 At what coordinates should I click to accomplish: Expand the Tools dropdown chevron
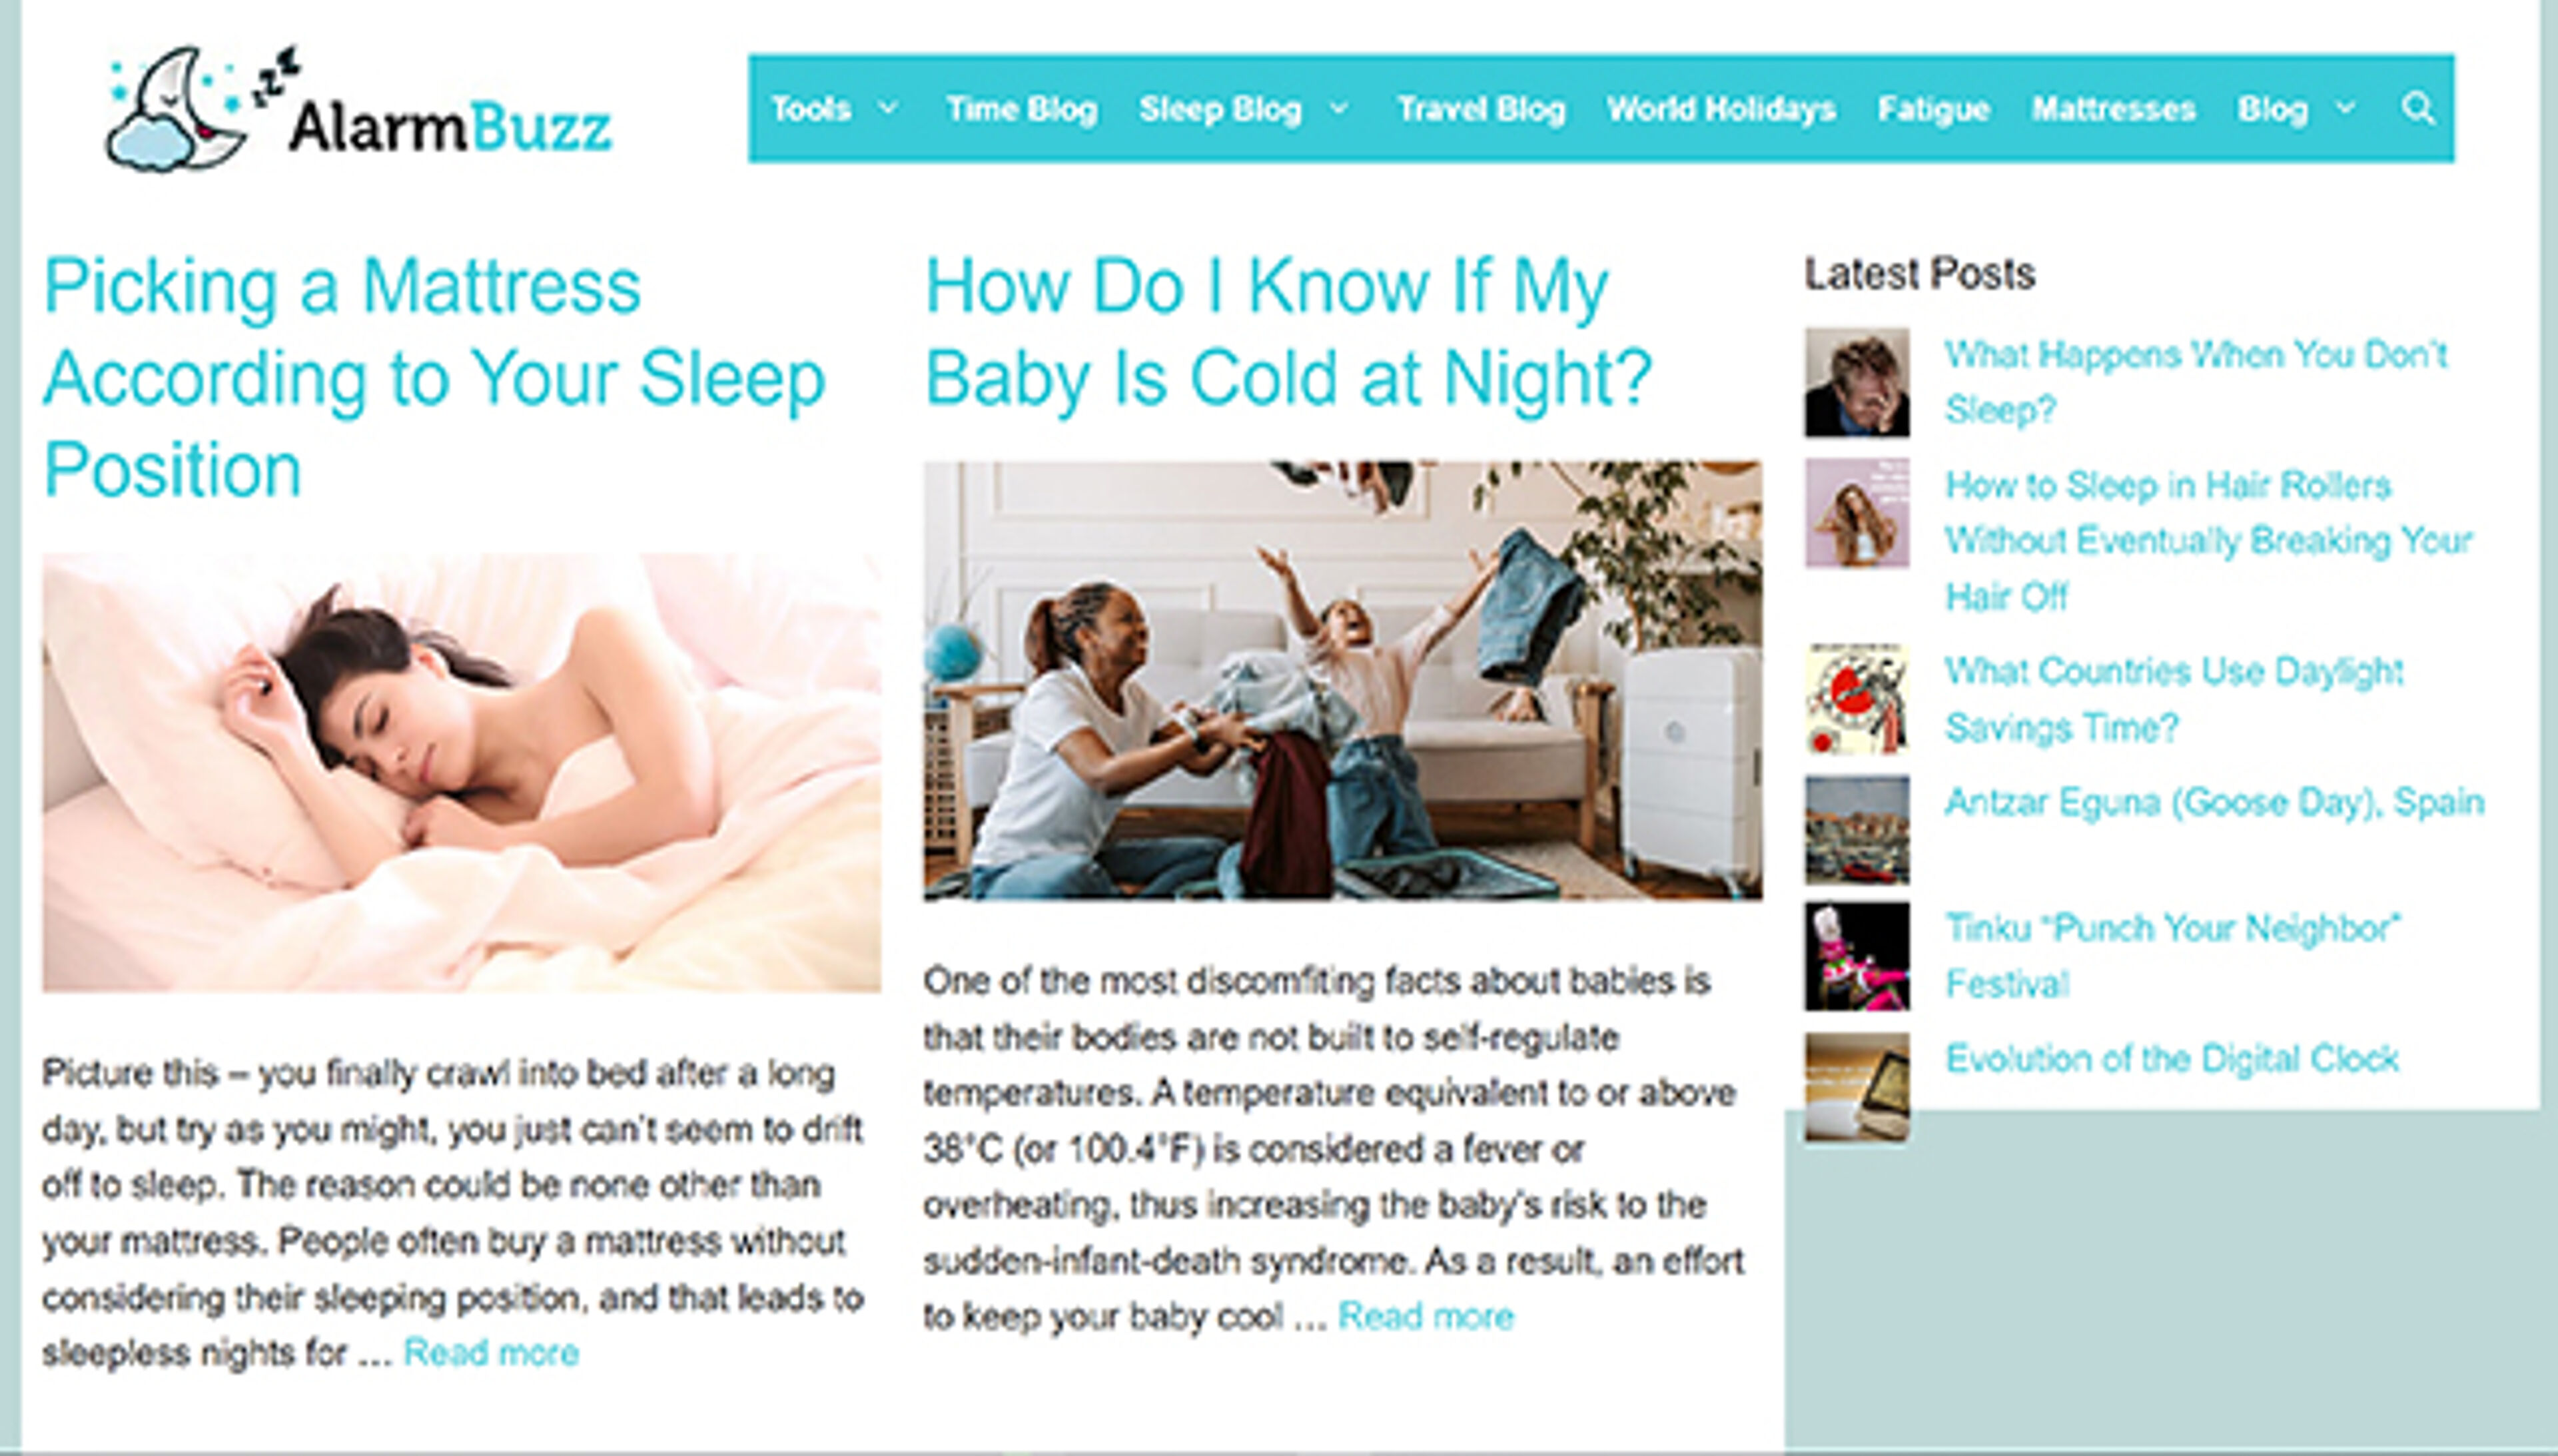coord(887,107)
